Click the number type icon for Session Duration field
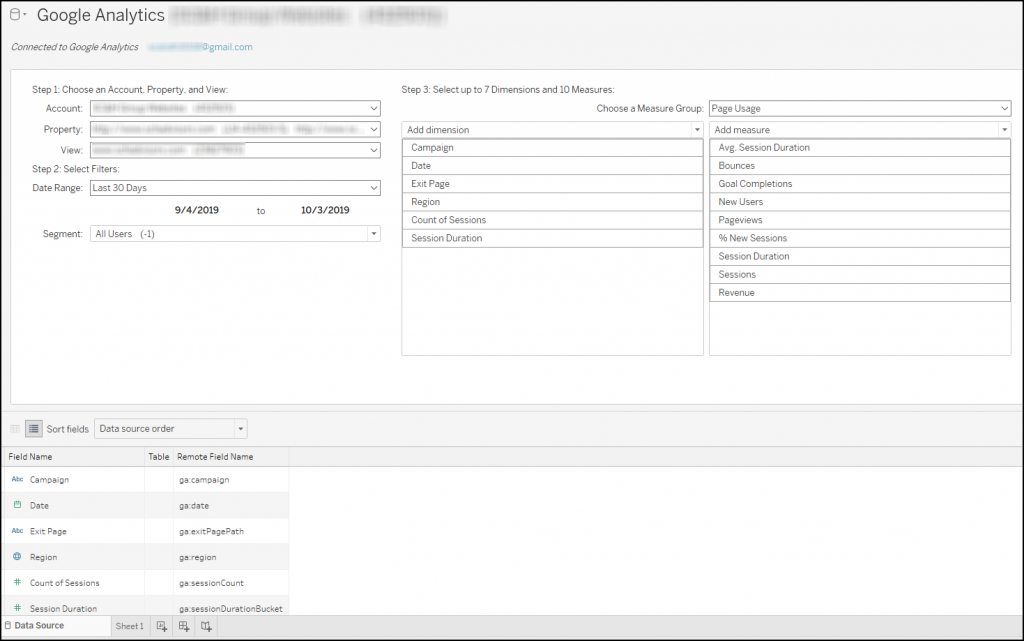 pos(18,608)
